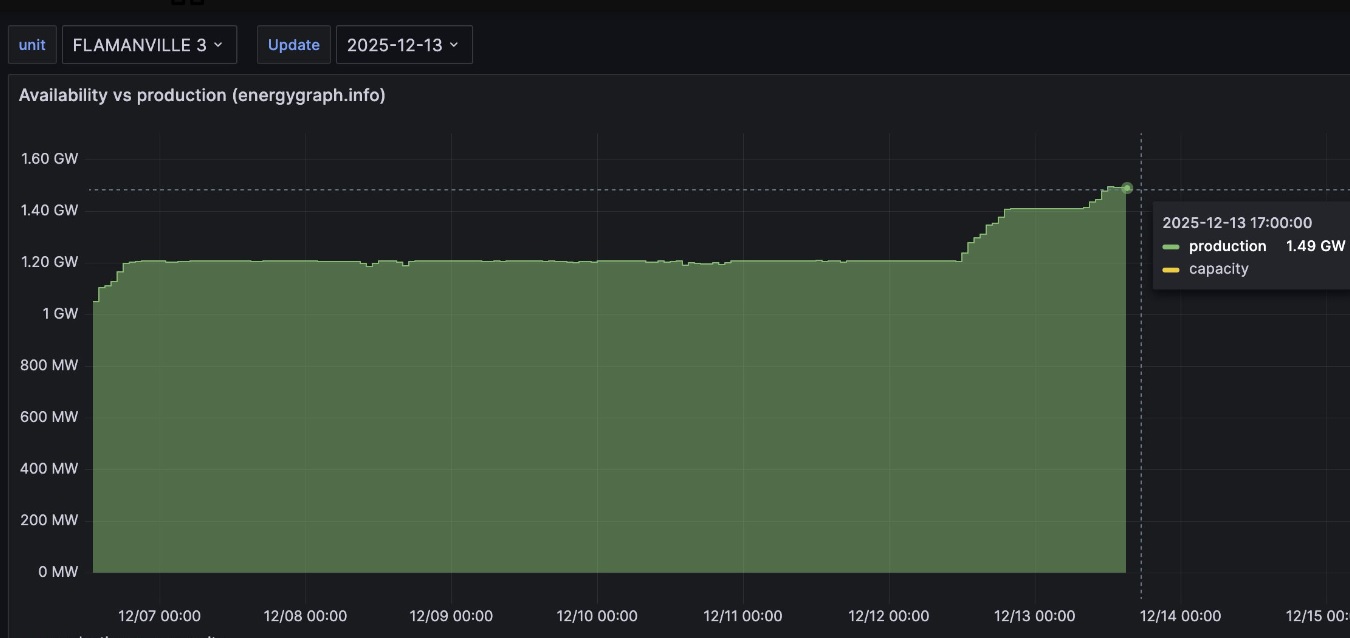
Task: Select the 'production' series name in the tooltip
Action: point(1227,246)
